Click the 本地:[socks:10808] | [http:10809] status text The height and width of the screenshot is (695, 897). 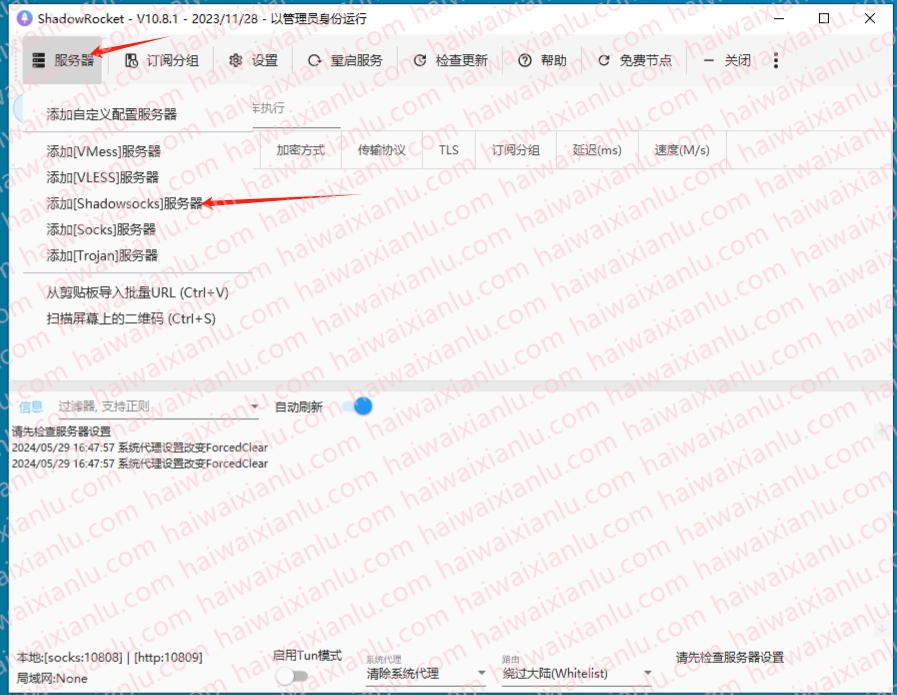(x=110, y=657)
